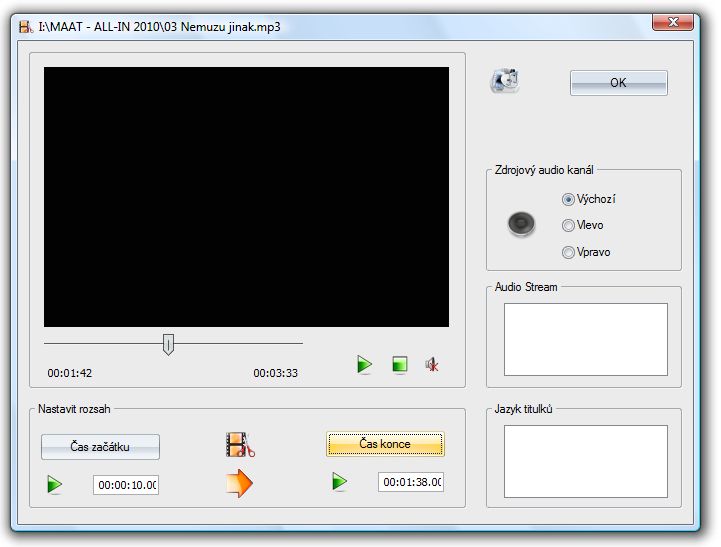Set the end time with Čas konce
Viewport: 721px width, 547px height.
(x=385, y=444)
